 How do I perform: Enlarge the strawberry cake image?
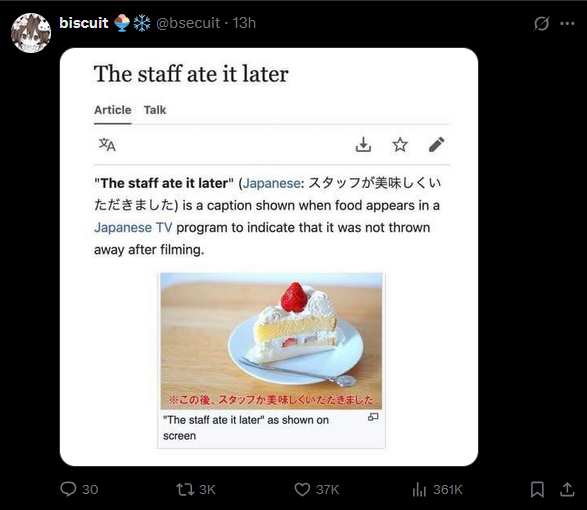pyautogui.click(x=271, y=341)
